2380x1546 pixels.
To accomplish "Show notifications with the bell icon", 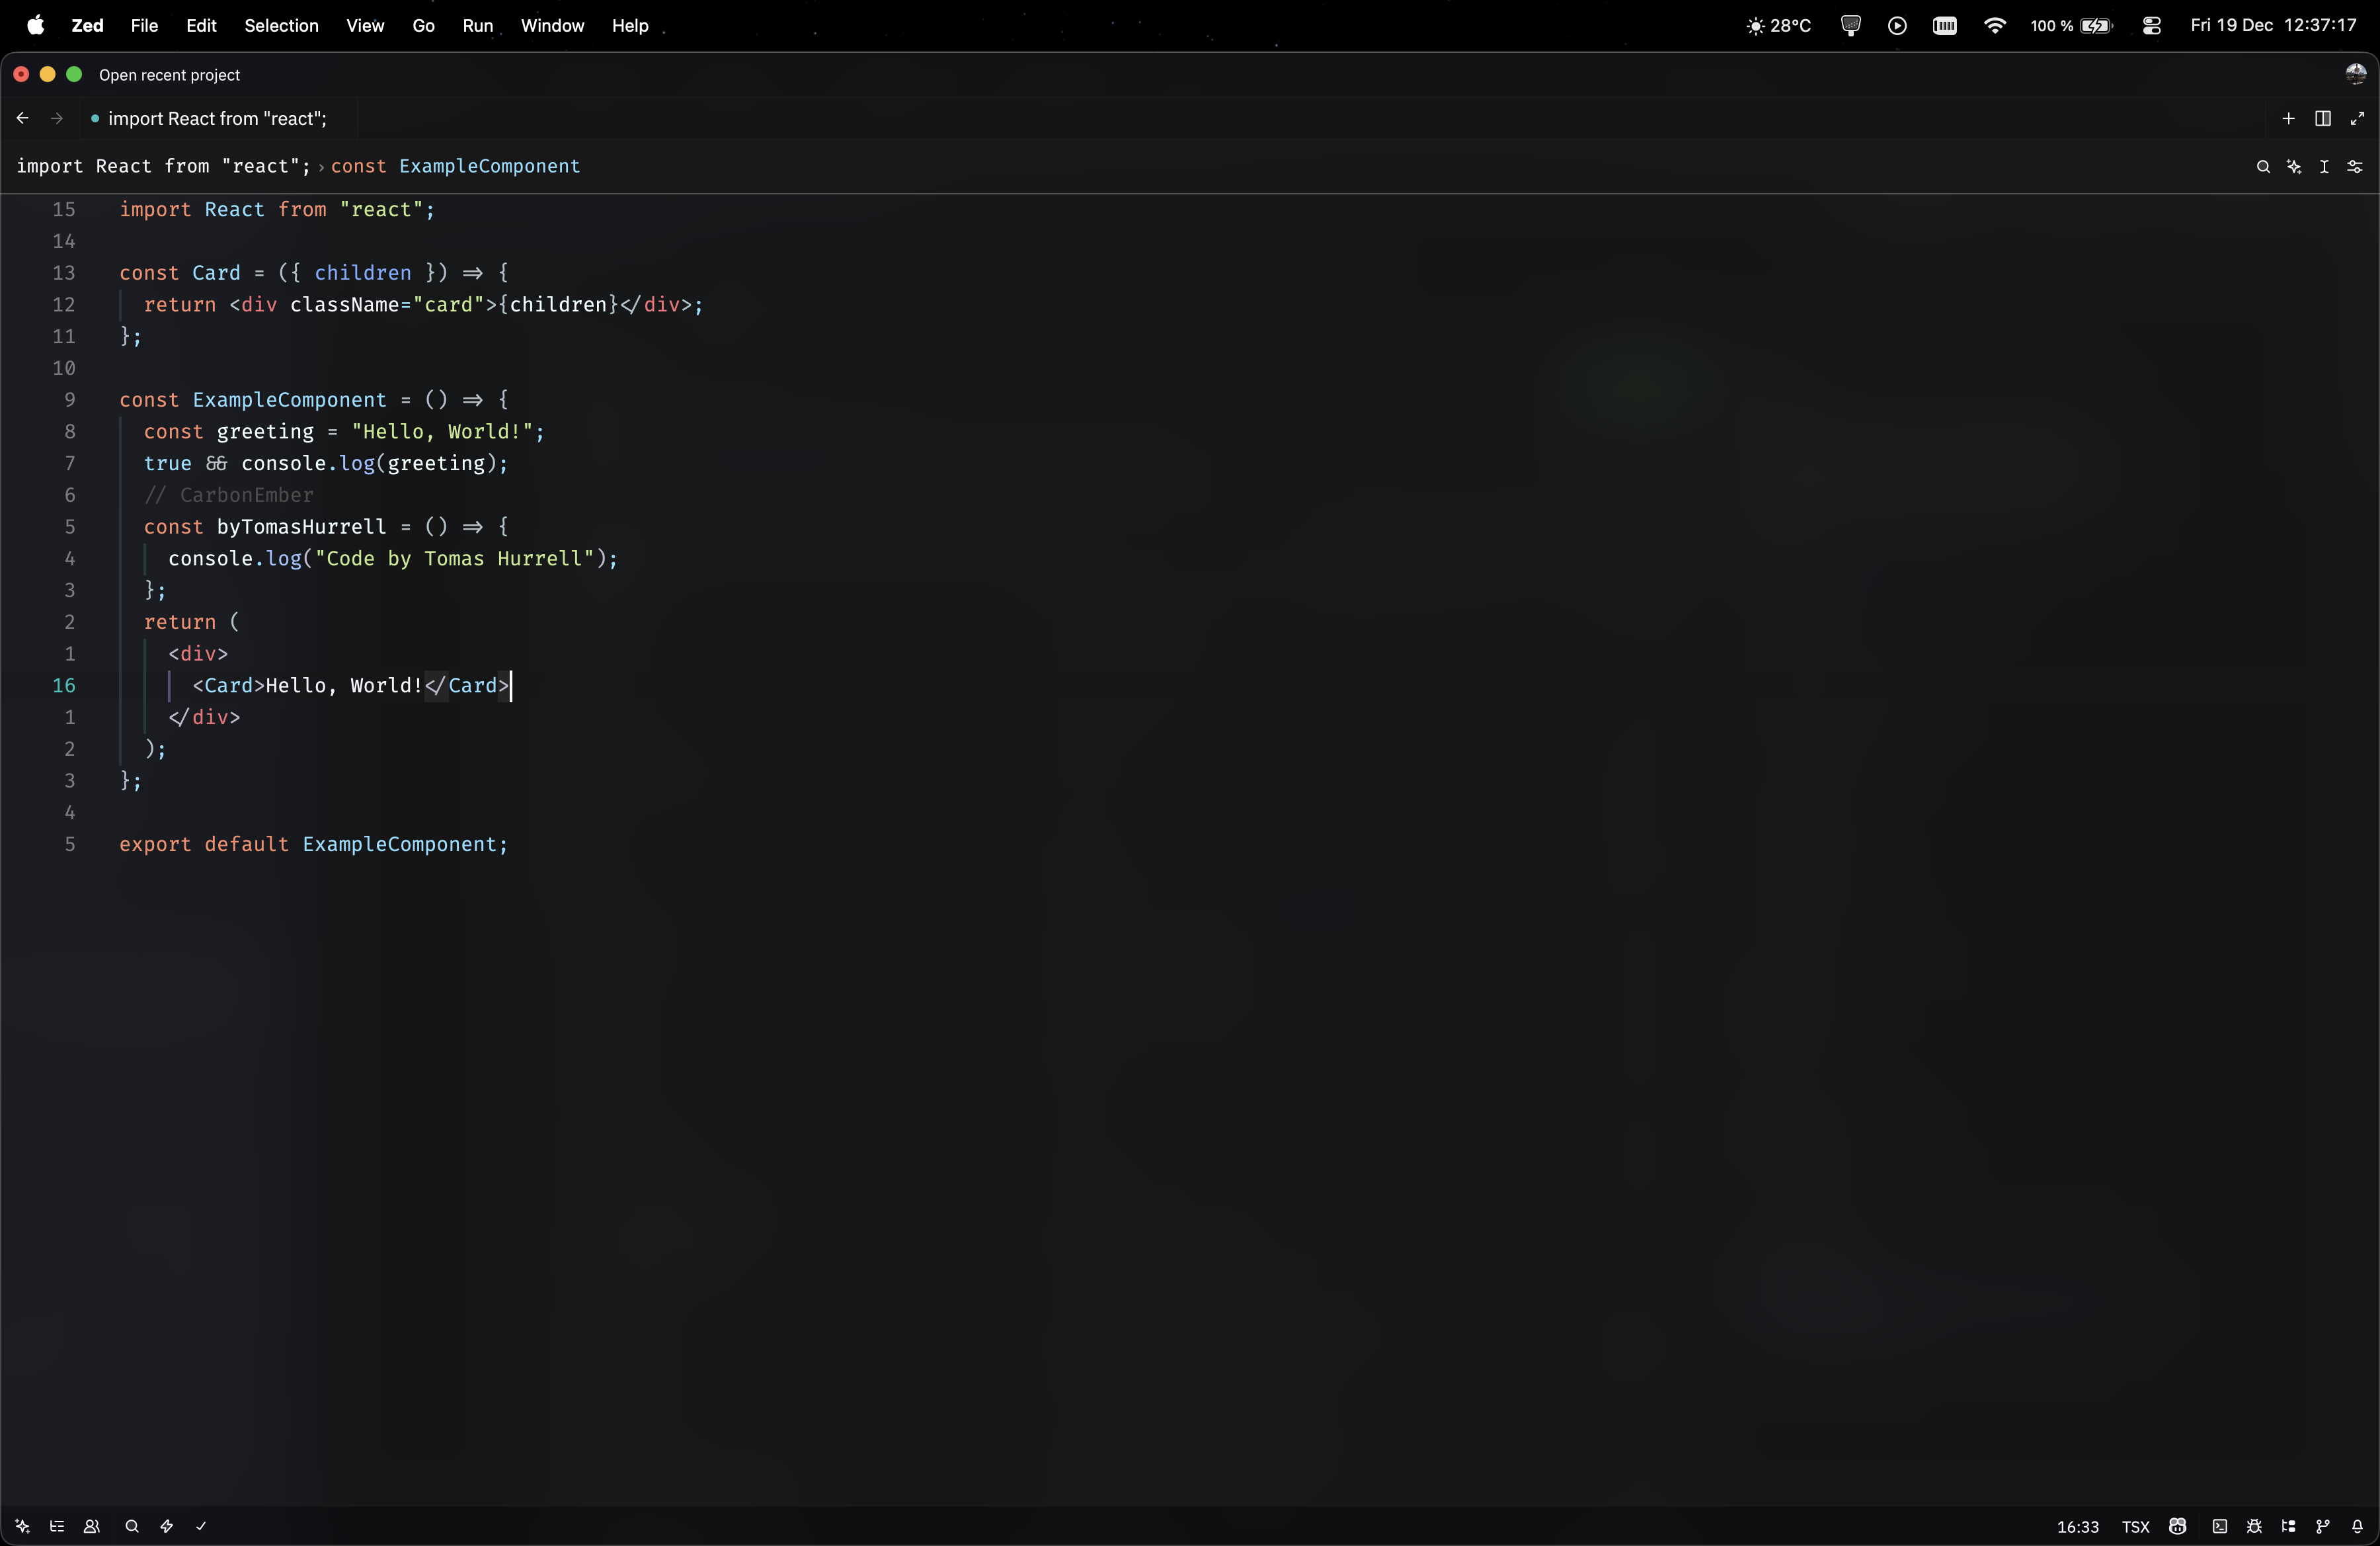I will pyautogui.click(x=2357, y=1526).
